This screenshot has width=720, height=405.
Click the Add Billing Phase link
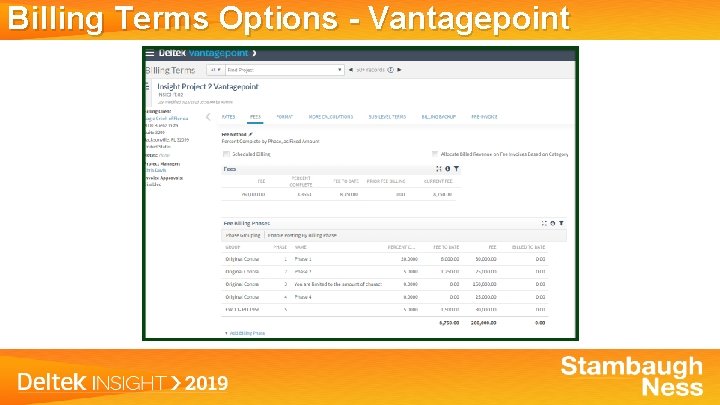[245, 333]
